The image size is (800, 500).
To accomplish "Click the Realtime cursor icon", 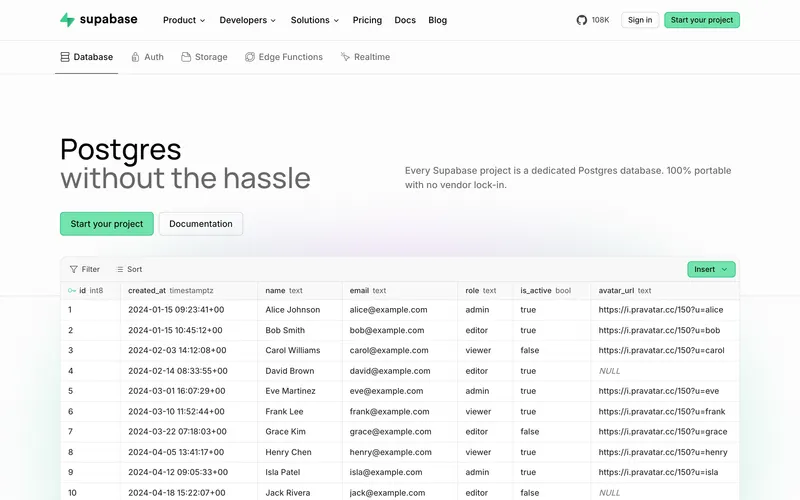I will 345,57.
